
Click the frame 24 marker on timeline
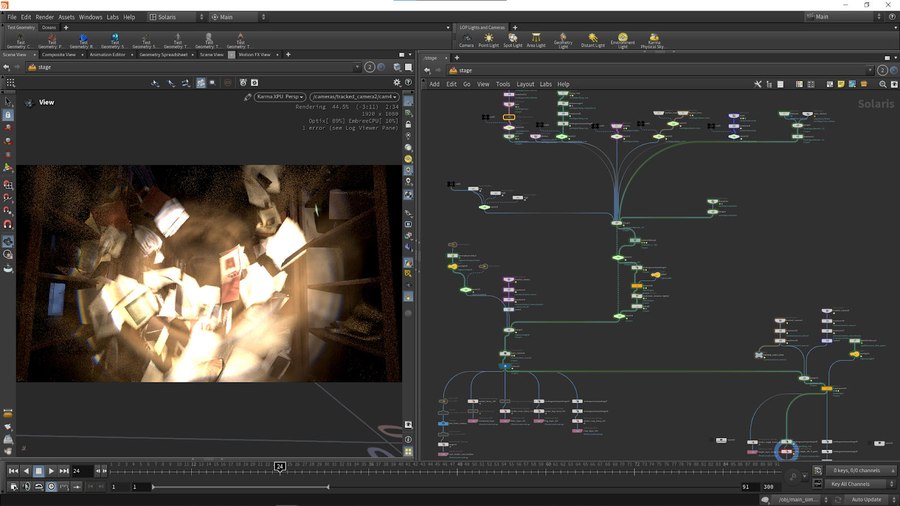(280, 466)
